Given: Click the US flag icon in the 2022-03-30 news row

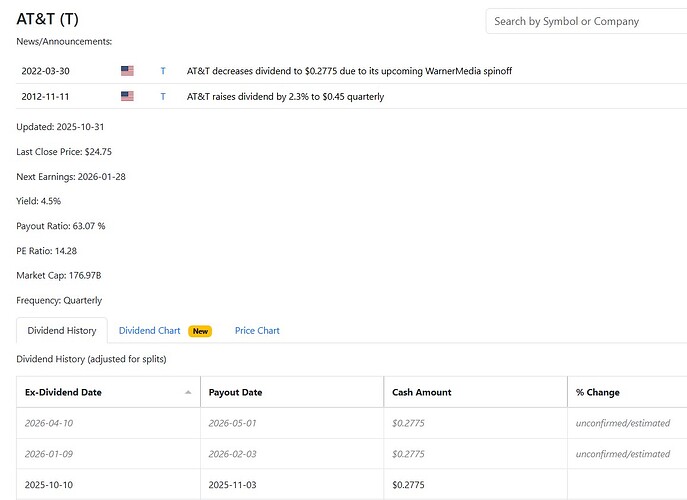Looking at the screenshot, I should [x=127, y=71].
